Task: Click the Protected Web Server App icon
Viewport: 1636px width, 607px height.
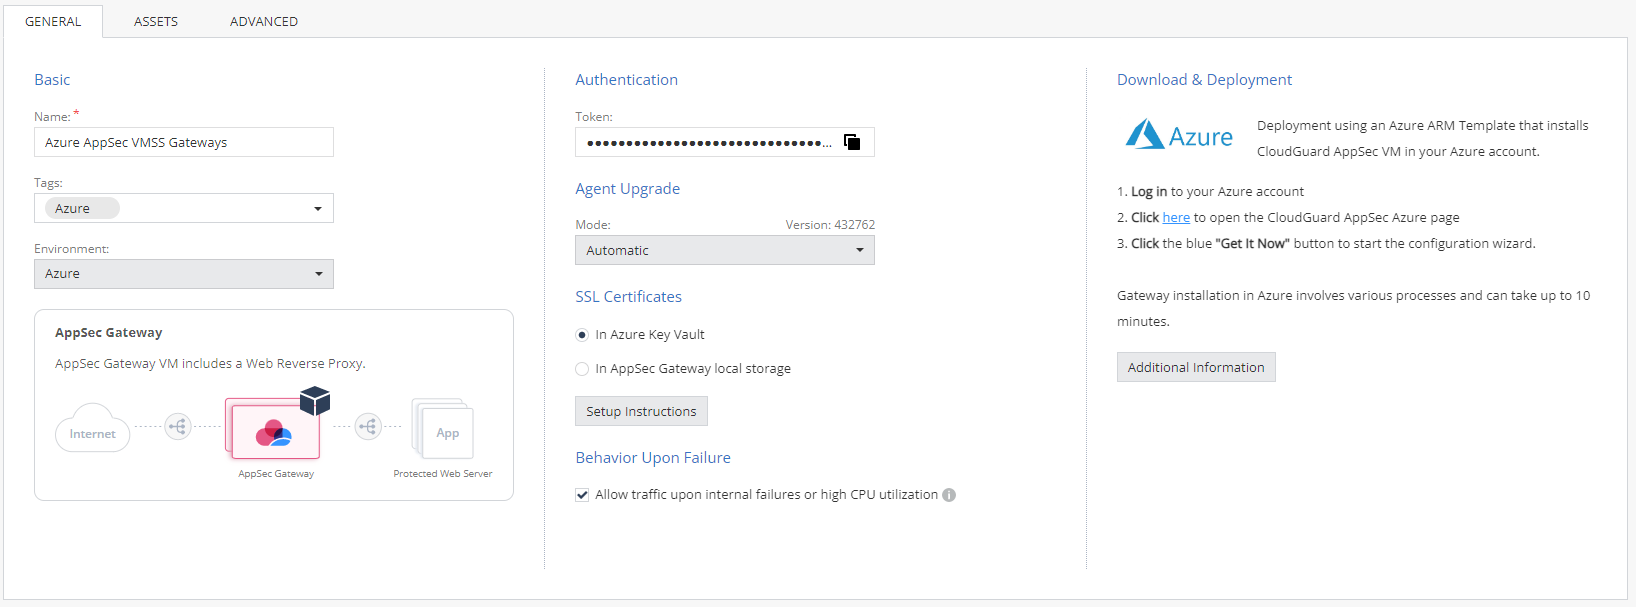Action: (443, 428)
